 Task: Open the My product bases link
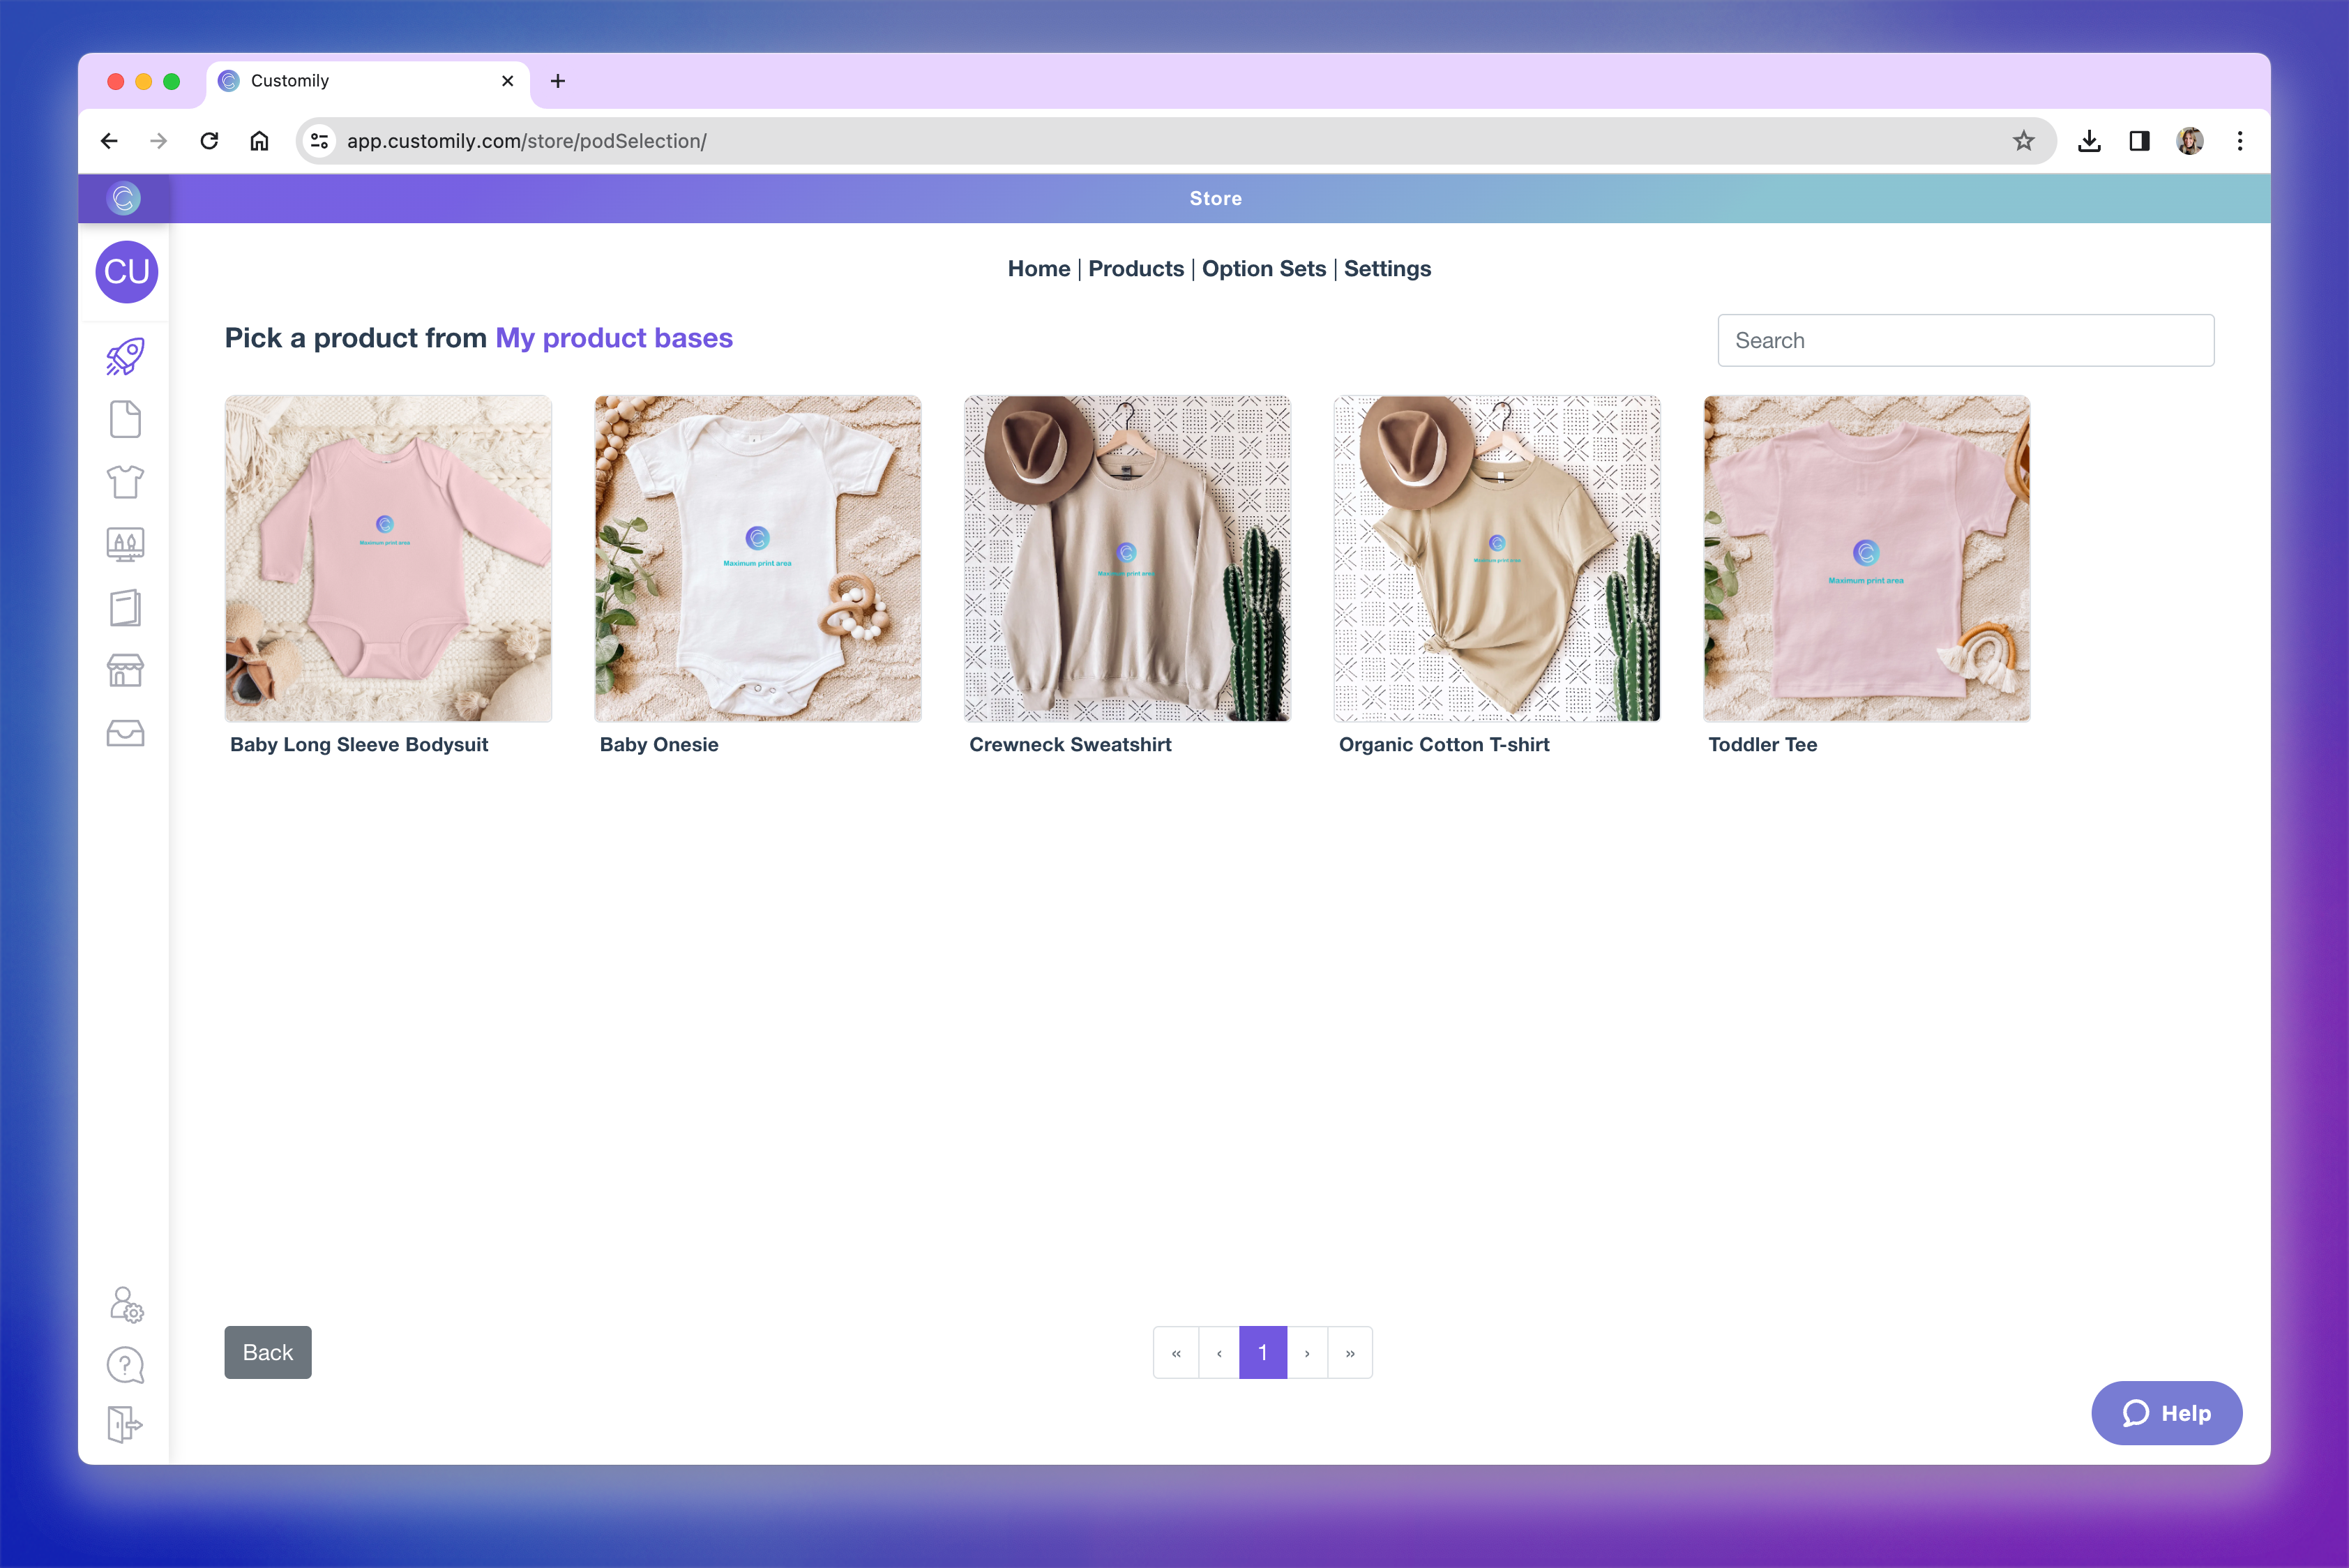tap(613, 338)
